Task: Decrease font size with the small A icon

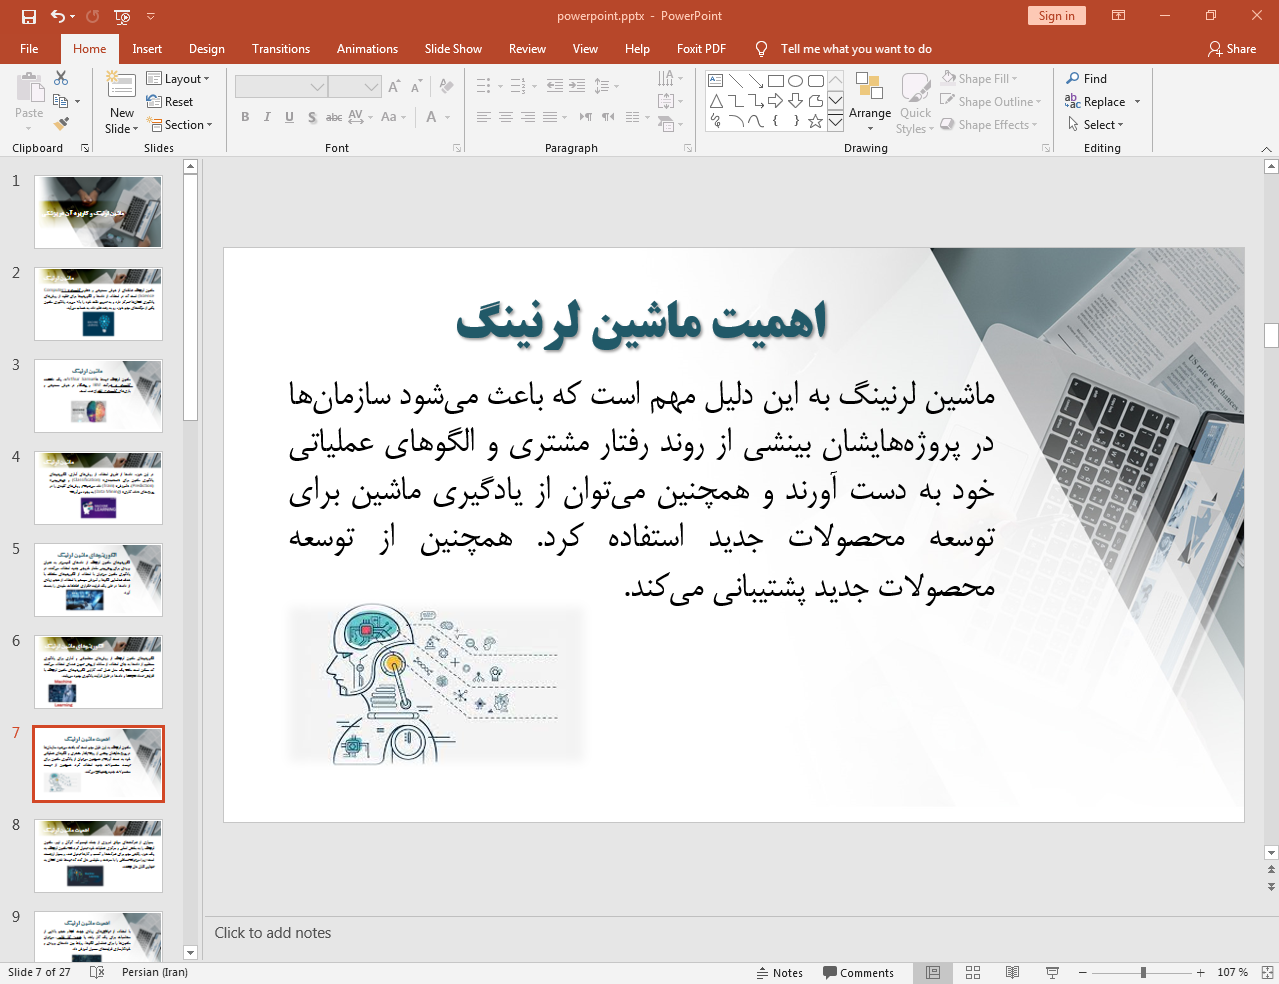Action: tap(416, 87)
